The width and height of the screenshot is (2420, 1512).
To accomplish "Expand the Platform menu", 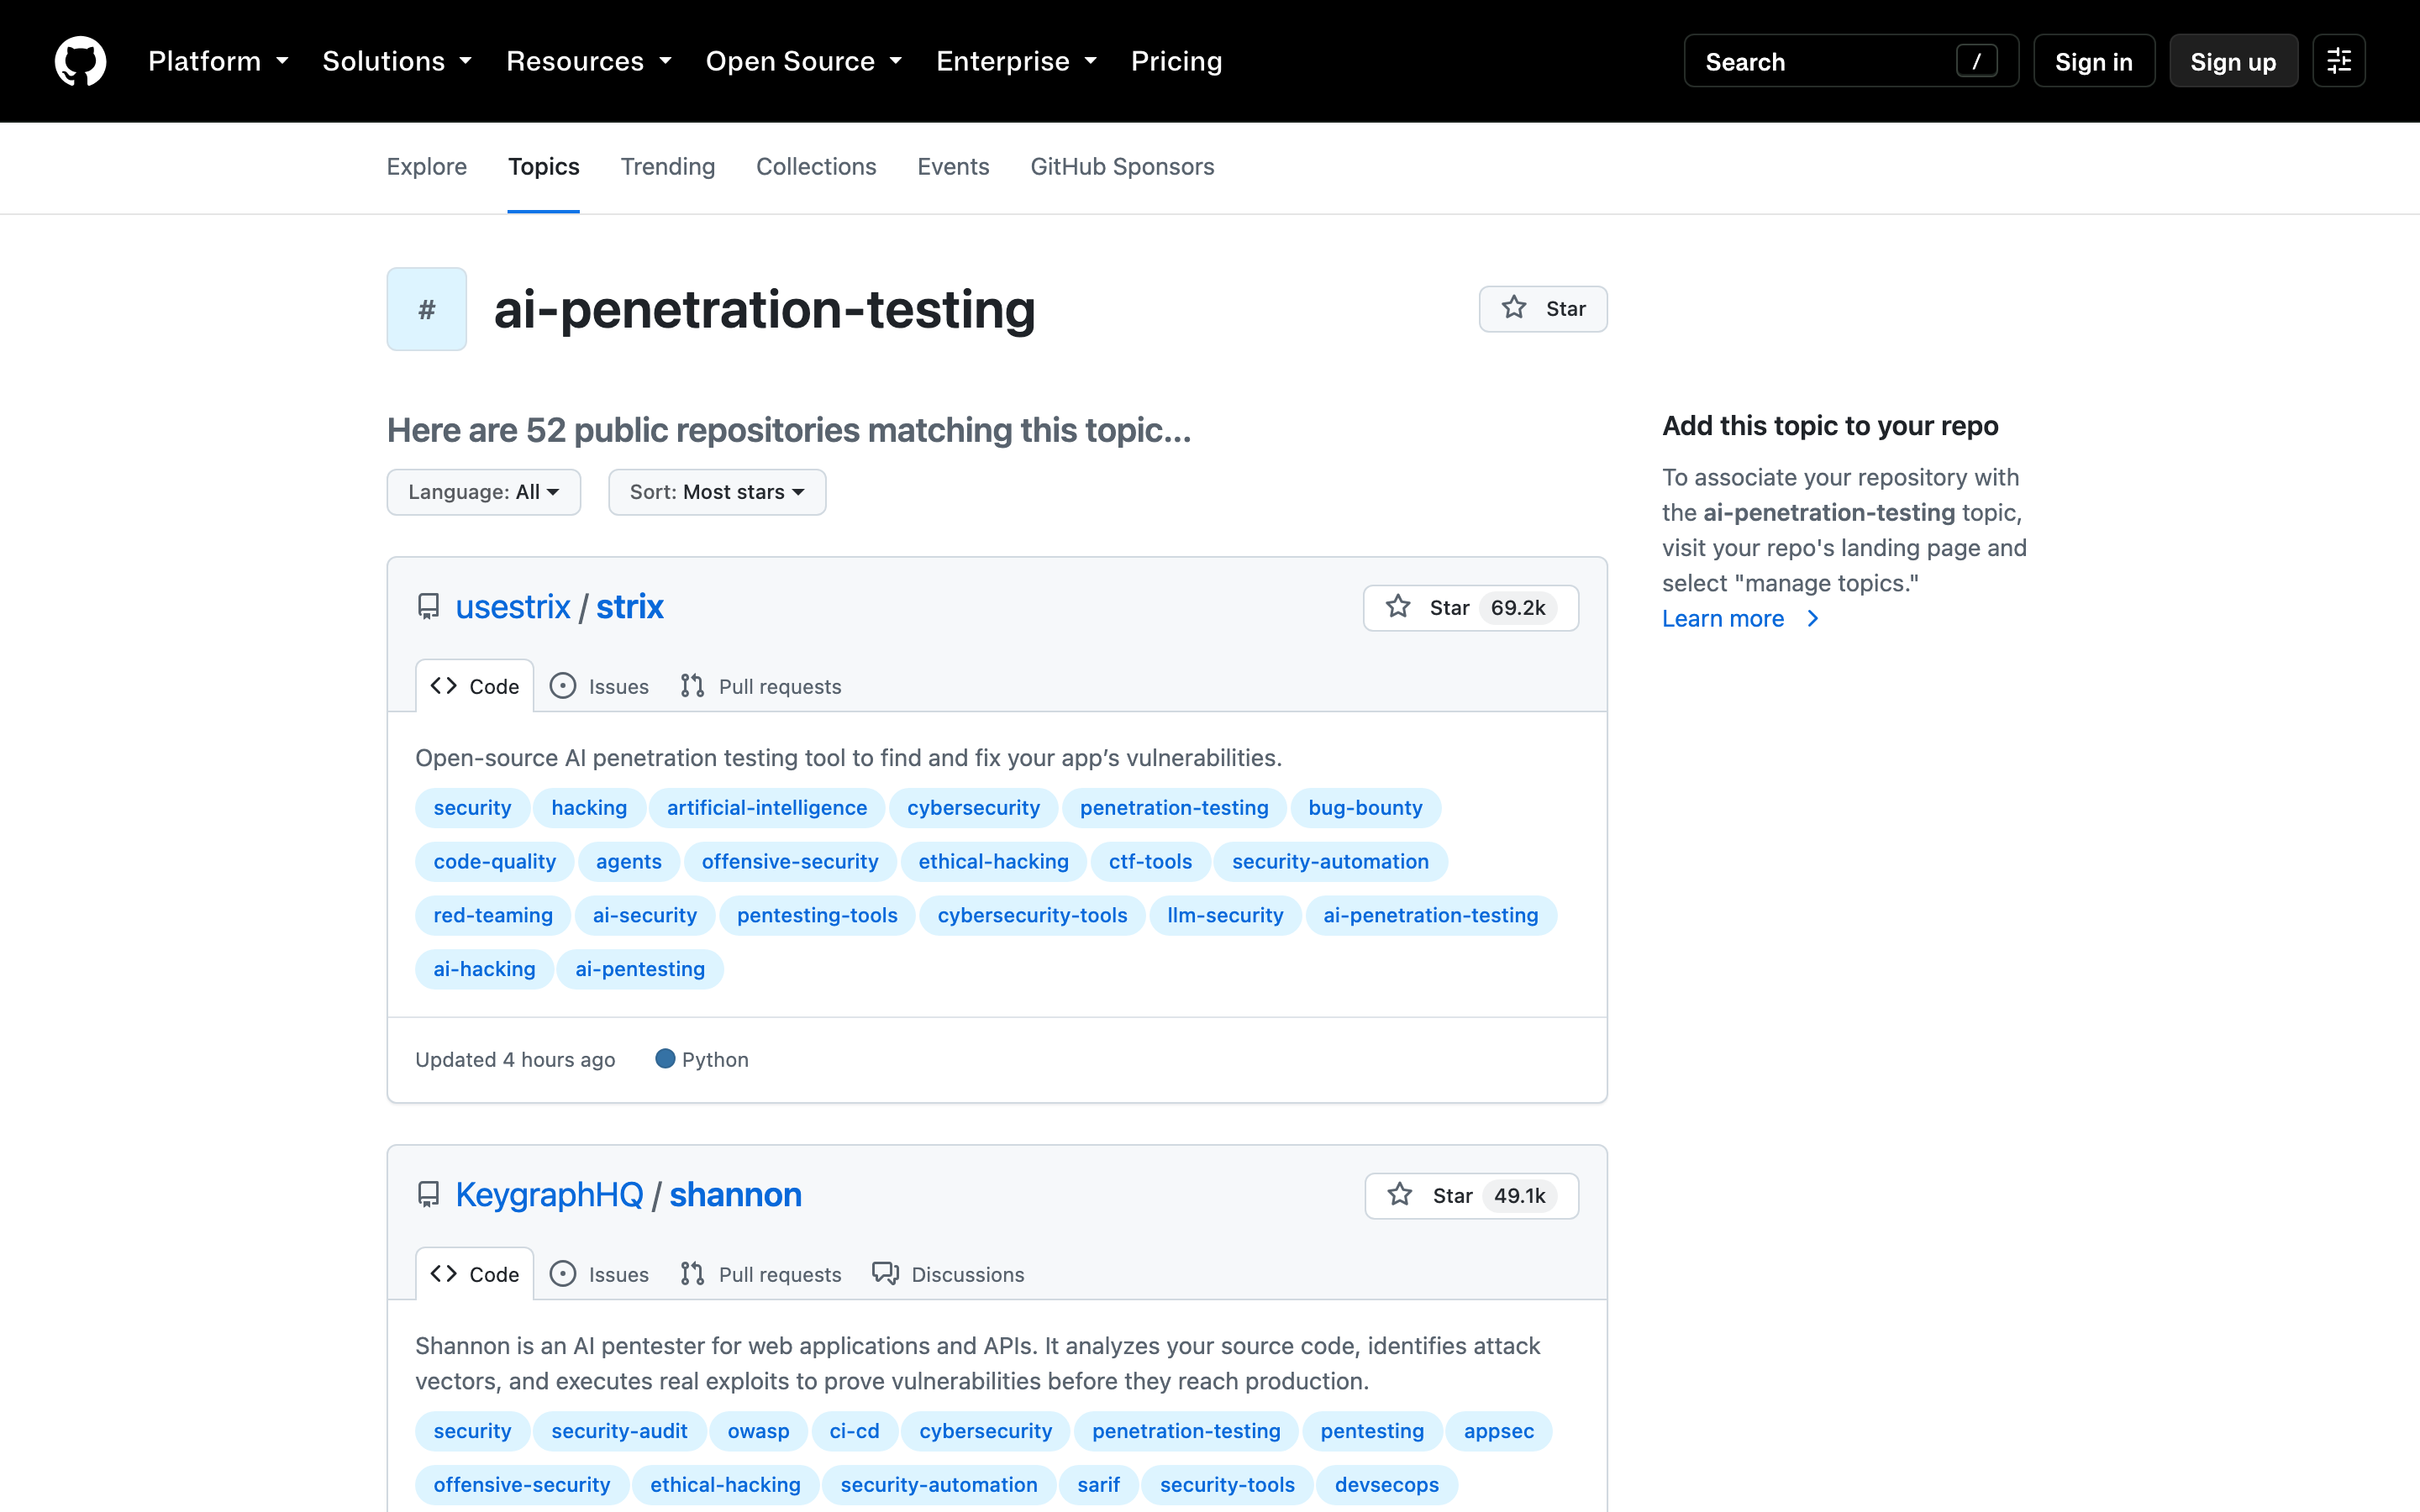I will (218, 61).
